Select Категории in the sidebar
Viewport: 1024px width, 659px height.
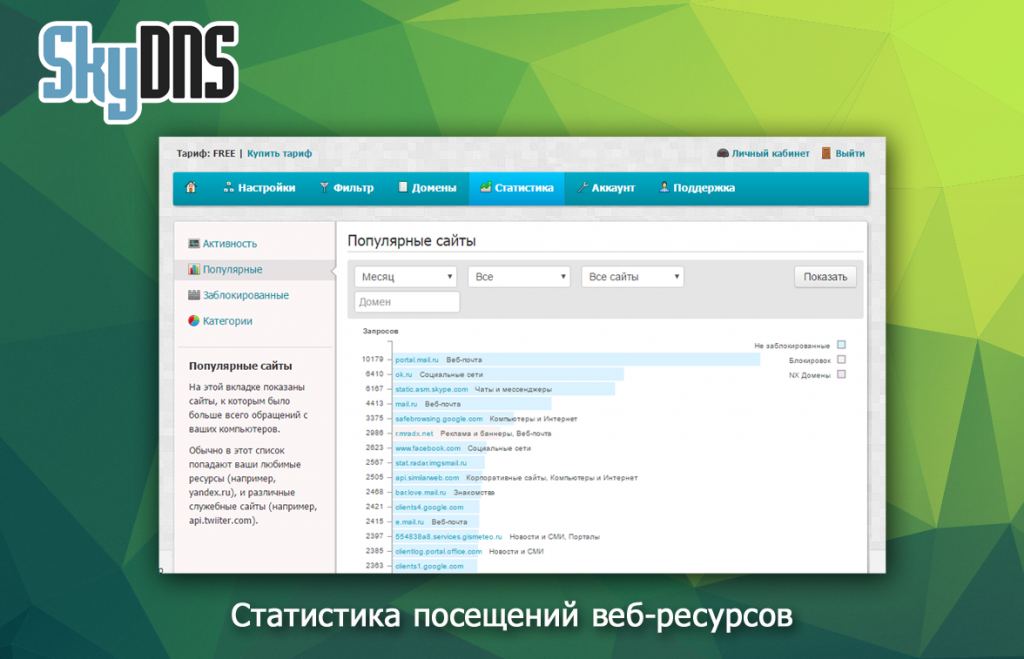[227, 321]
